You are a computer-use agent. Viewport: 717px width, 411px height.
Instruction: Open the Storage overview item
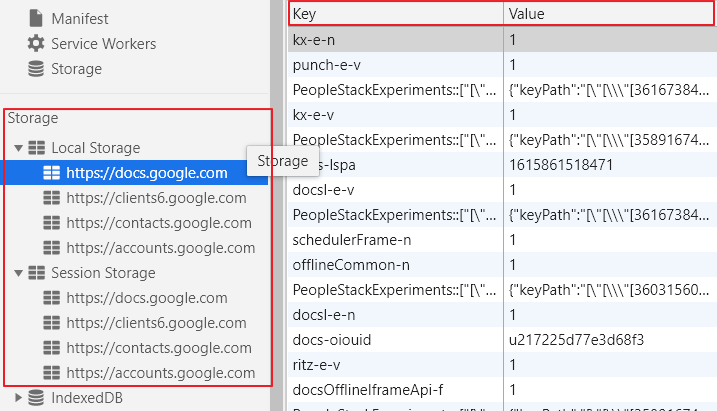point(76,69)
